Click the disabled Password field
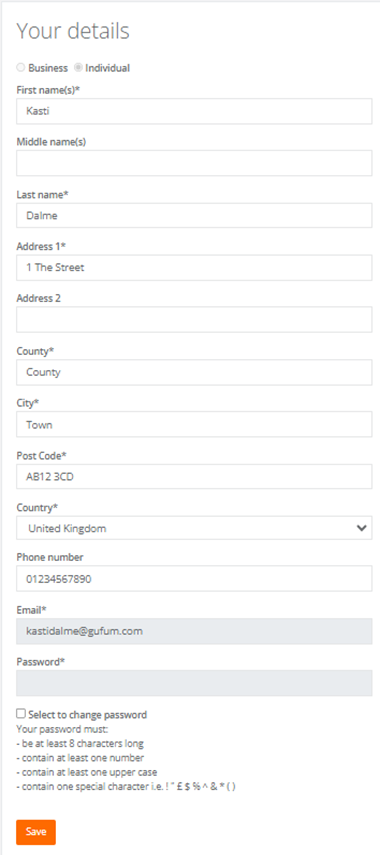The width and height of the screenshot is (380, 855). pos(194,683)
